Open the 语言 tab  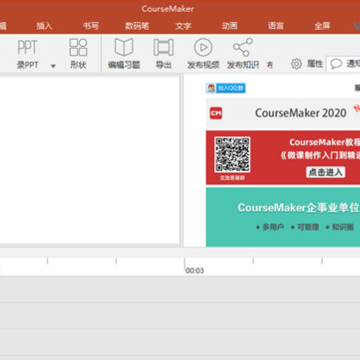pyautogui.click(x=276, y=26)
